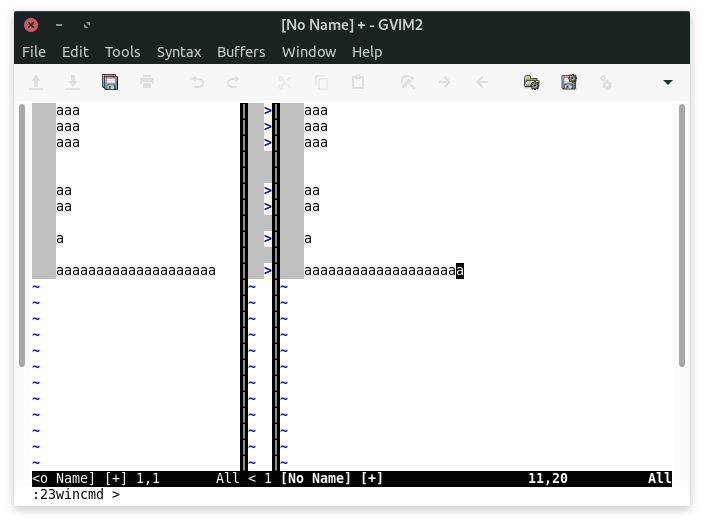Click the ':23wincmd >' command line
This screenshot has height=523, width=704.
click(76, 495)
